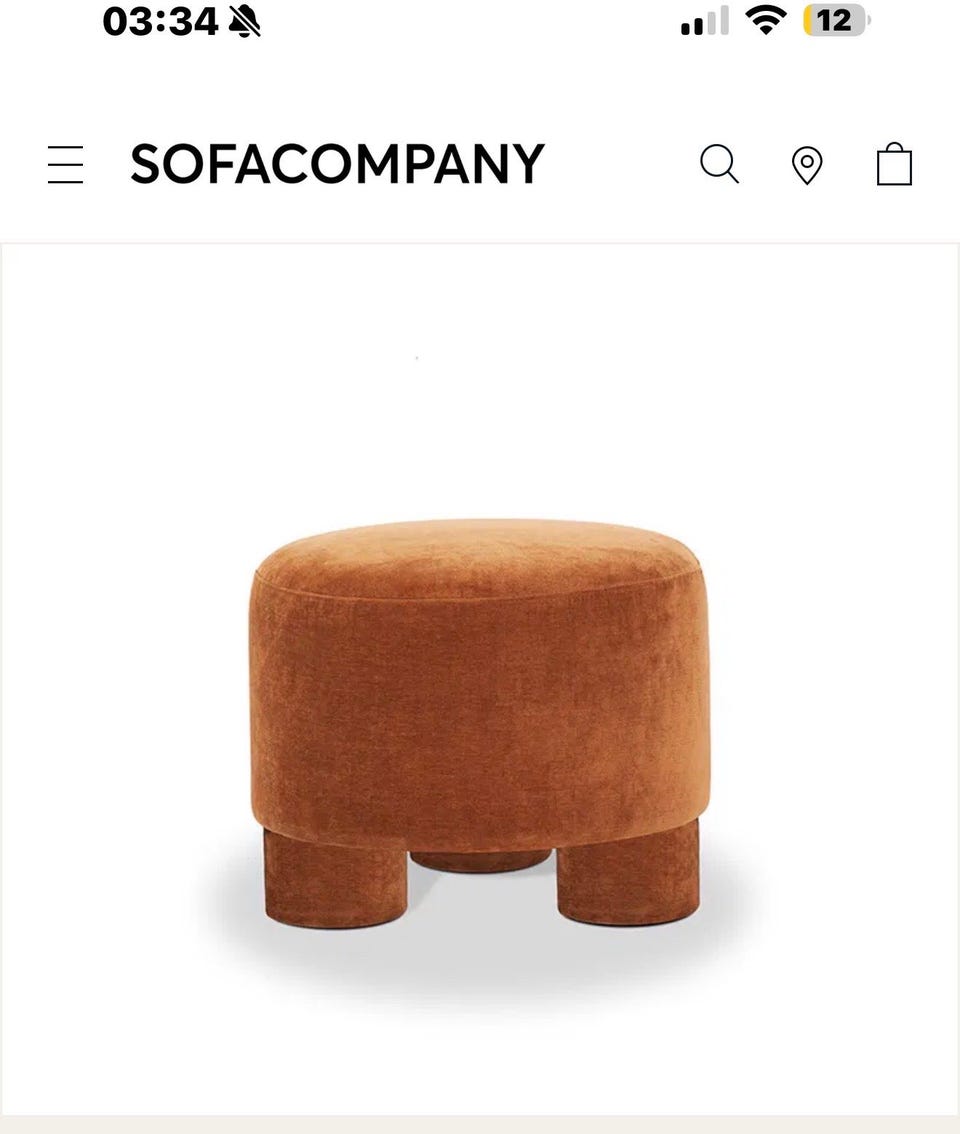Open the hamburger navigation menu
Viewport: 960px width, 1134px height.
65,164
